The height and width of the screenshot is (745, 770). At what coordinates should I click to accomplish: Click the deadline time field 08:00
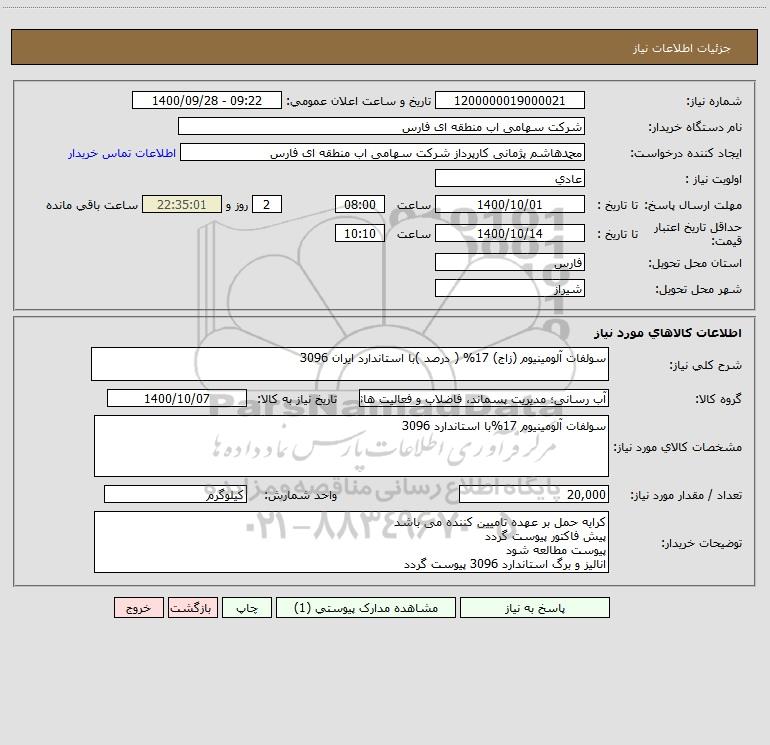click(x=360, y=204)
